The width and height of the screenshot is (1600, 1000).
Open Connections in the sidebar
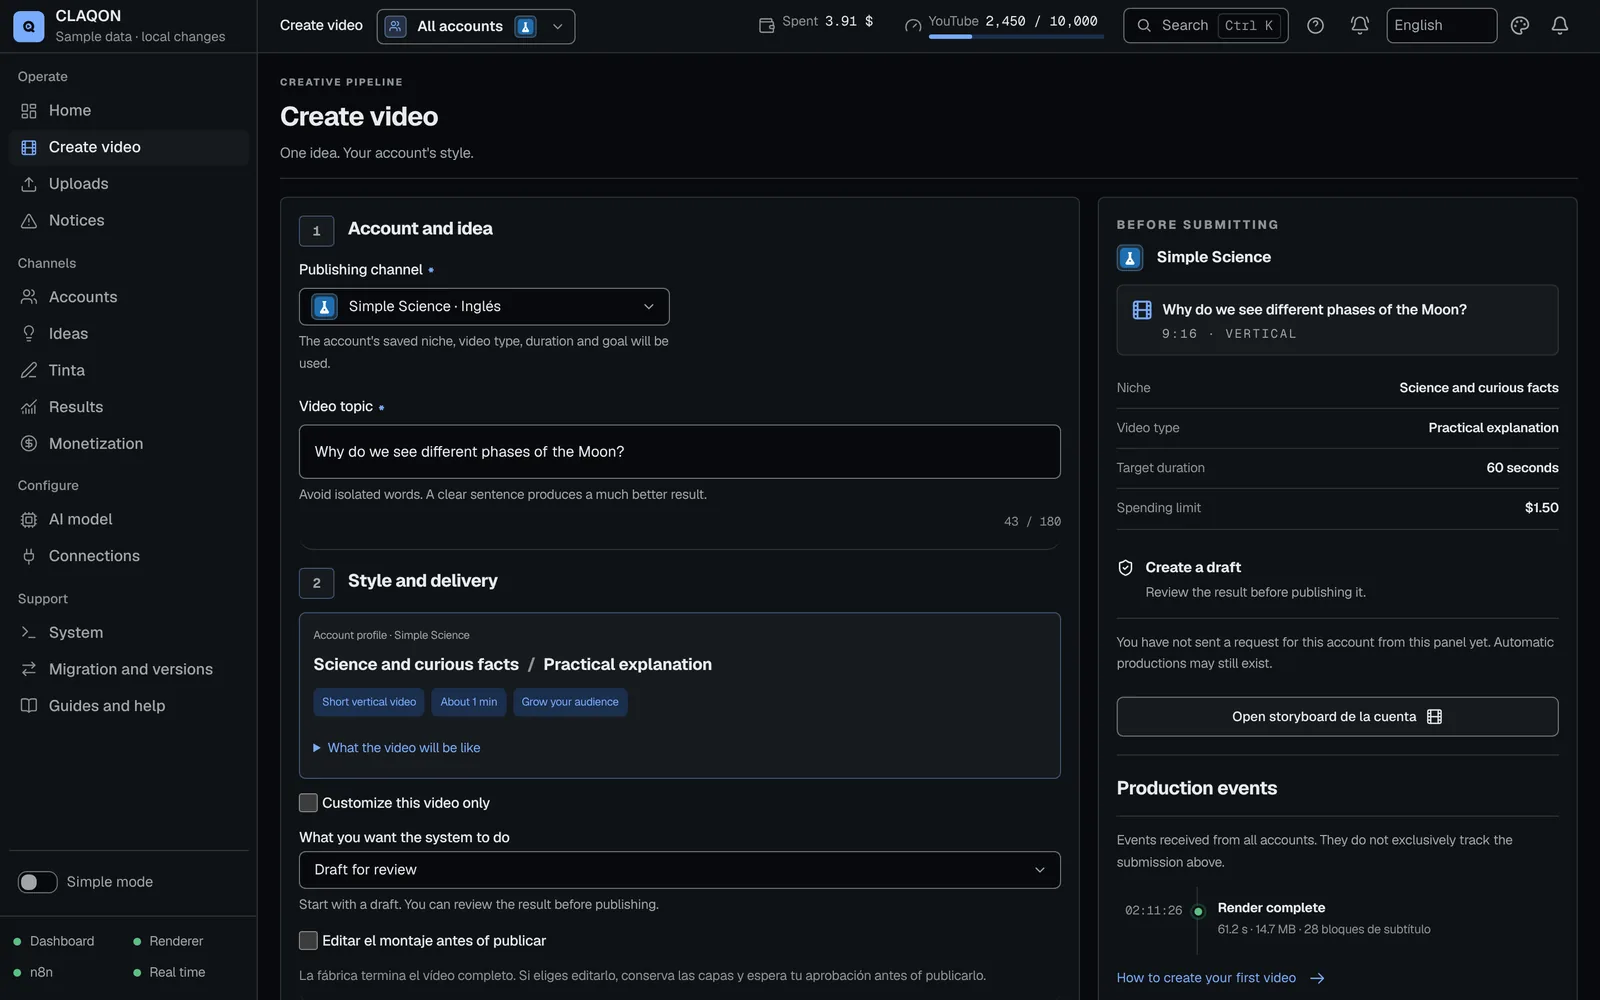tap(129, 556)
